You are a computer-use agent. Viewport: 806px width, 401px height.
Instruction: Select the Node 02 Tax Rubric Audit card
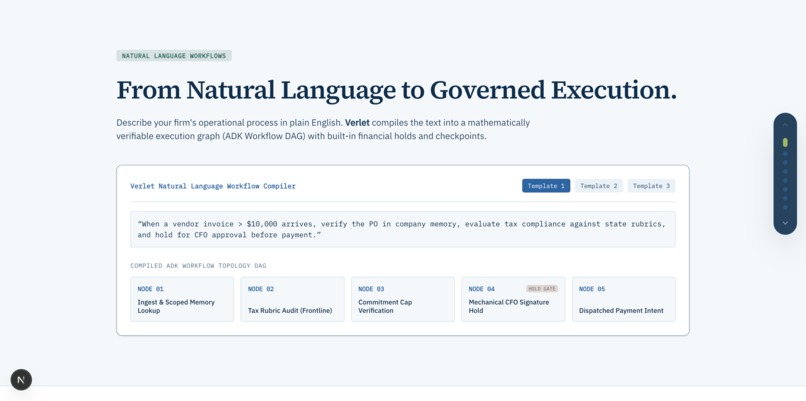tap(292, 299)
